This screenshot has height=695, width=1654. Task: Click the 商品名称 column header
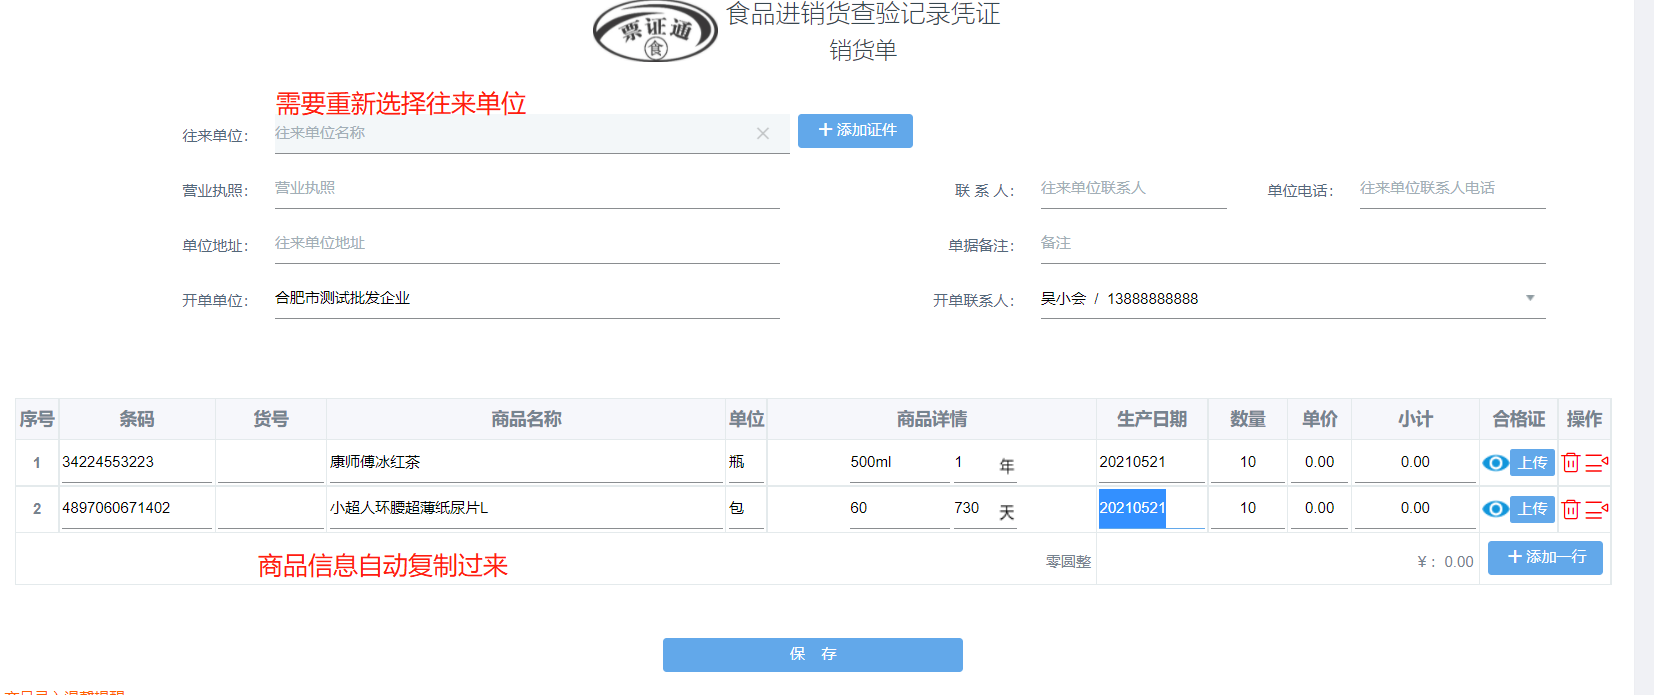[x=526, y=419]
